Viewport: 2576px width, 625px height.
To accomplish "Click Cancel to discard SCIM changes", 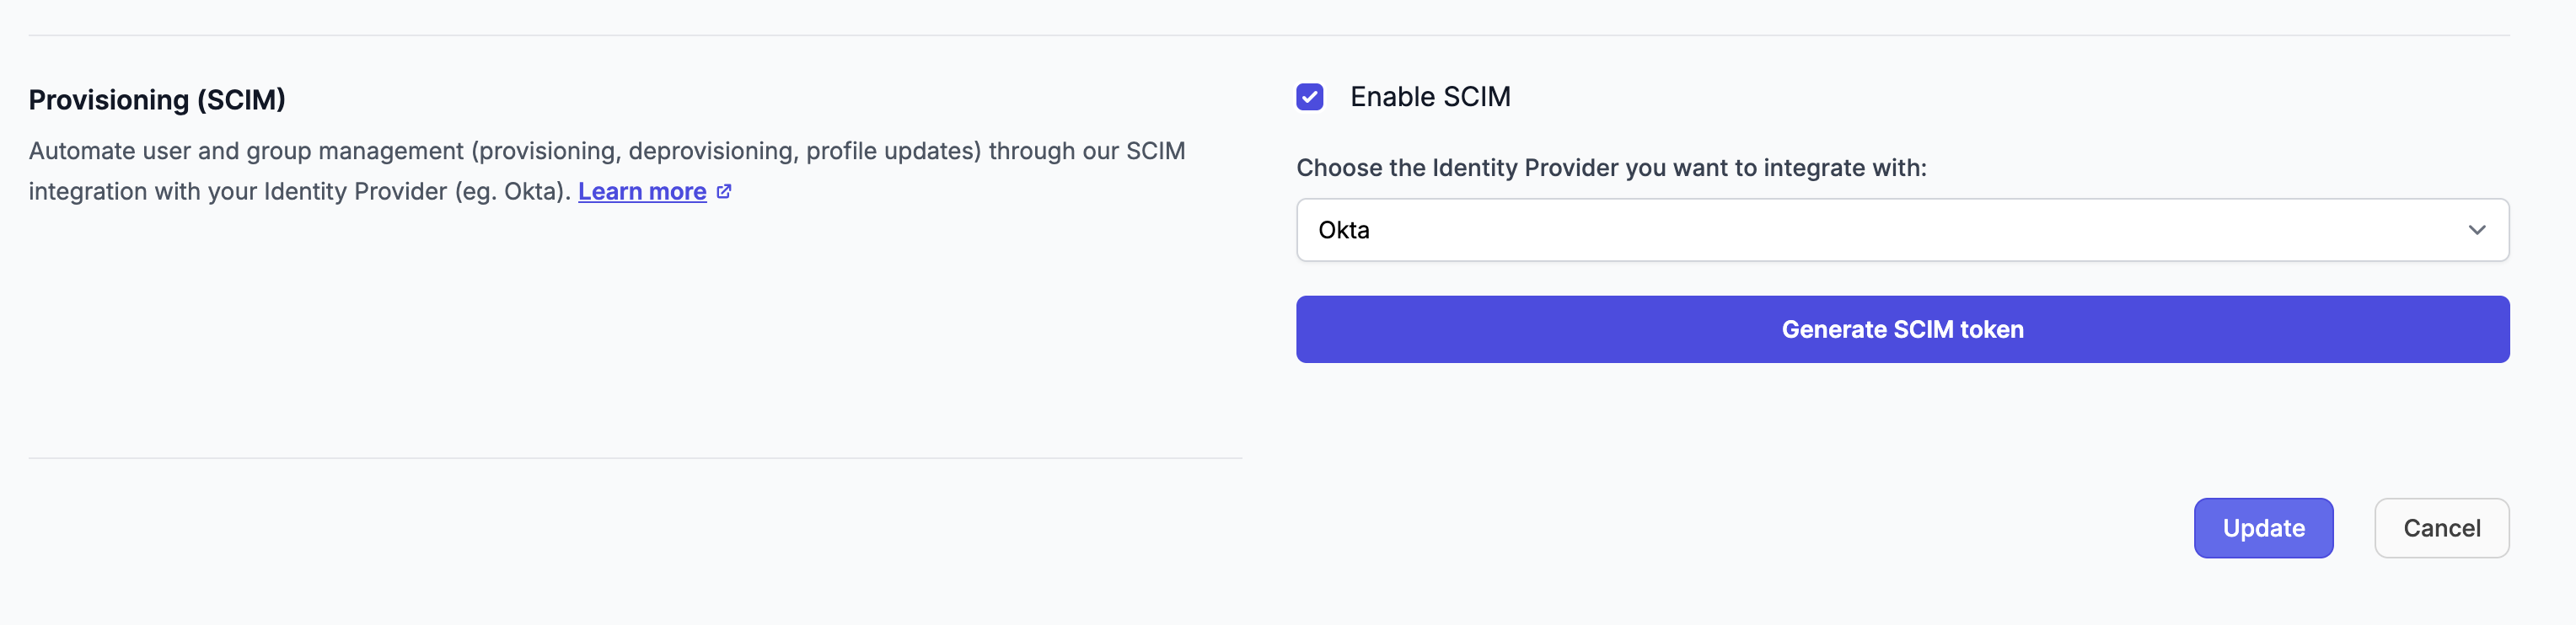I will 2442,528.
